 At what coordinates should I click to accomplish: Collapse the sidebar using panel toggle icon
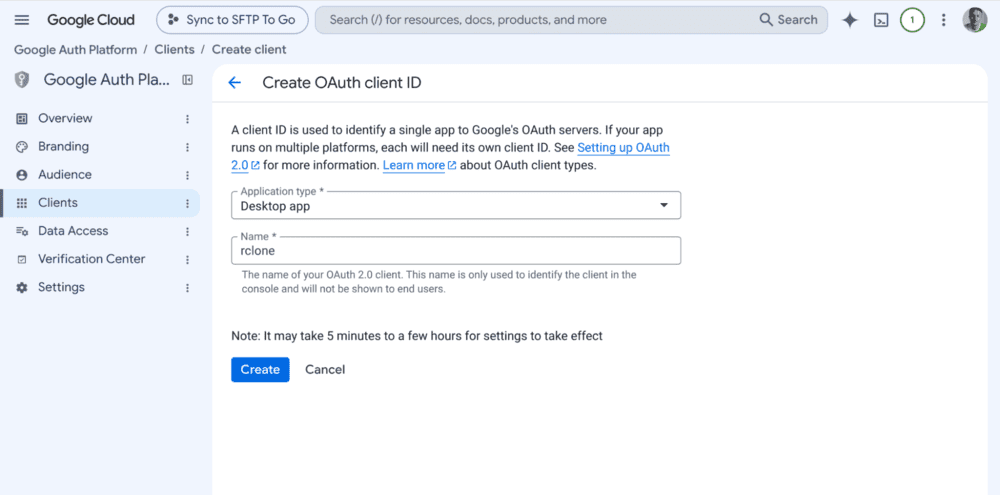pos(188,80)
